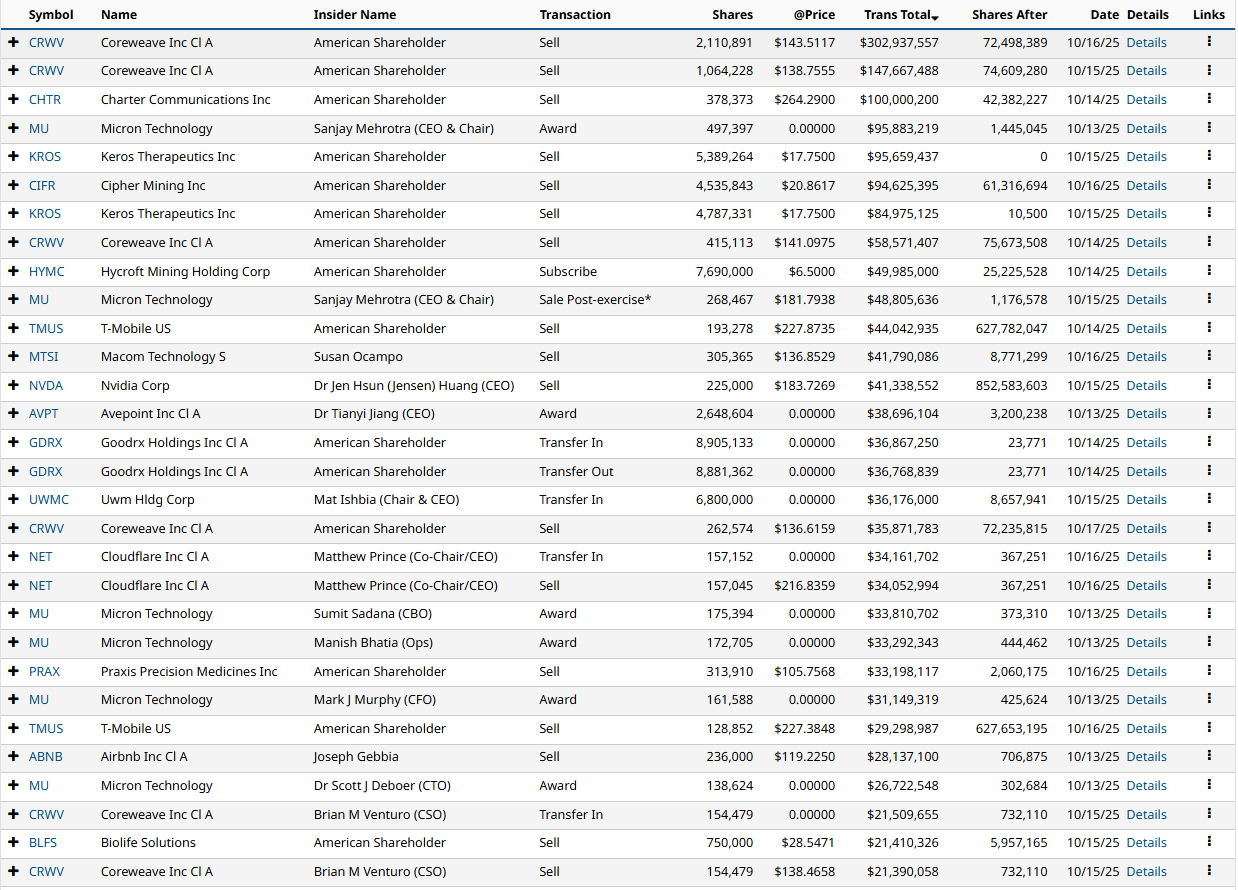
Task: Select Trans Total value $302,937,557
Action: point(899,42)
